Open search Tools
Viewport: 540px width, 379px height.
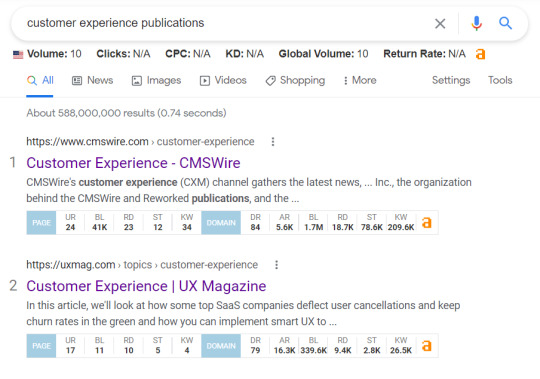tap(500, 80)
